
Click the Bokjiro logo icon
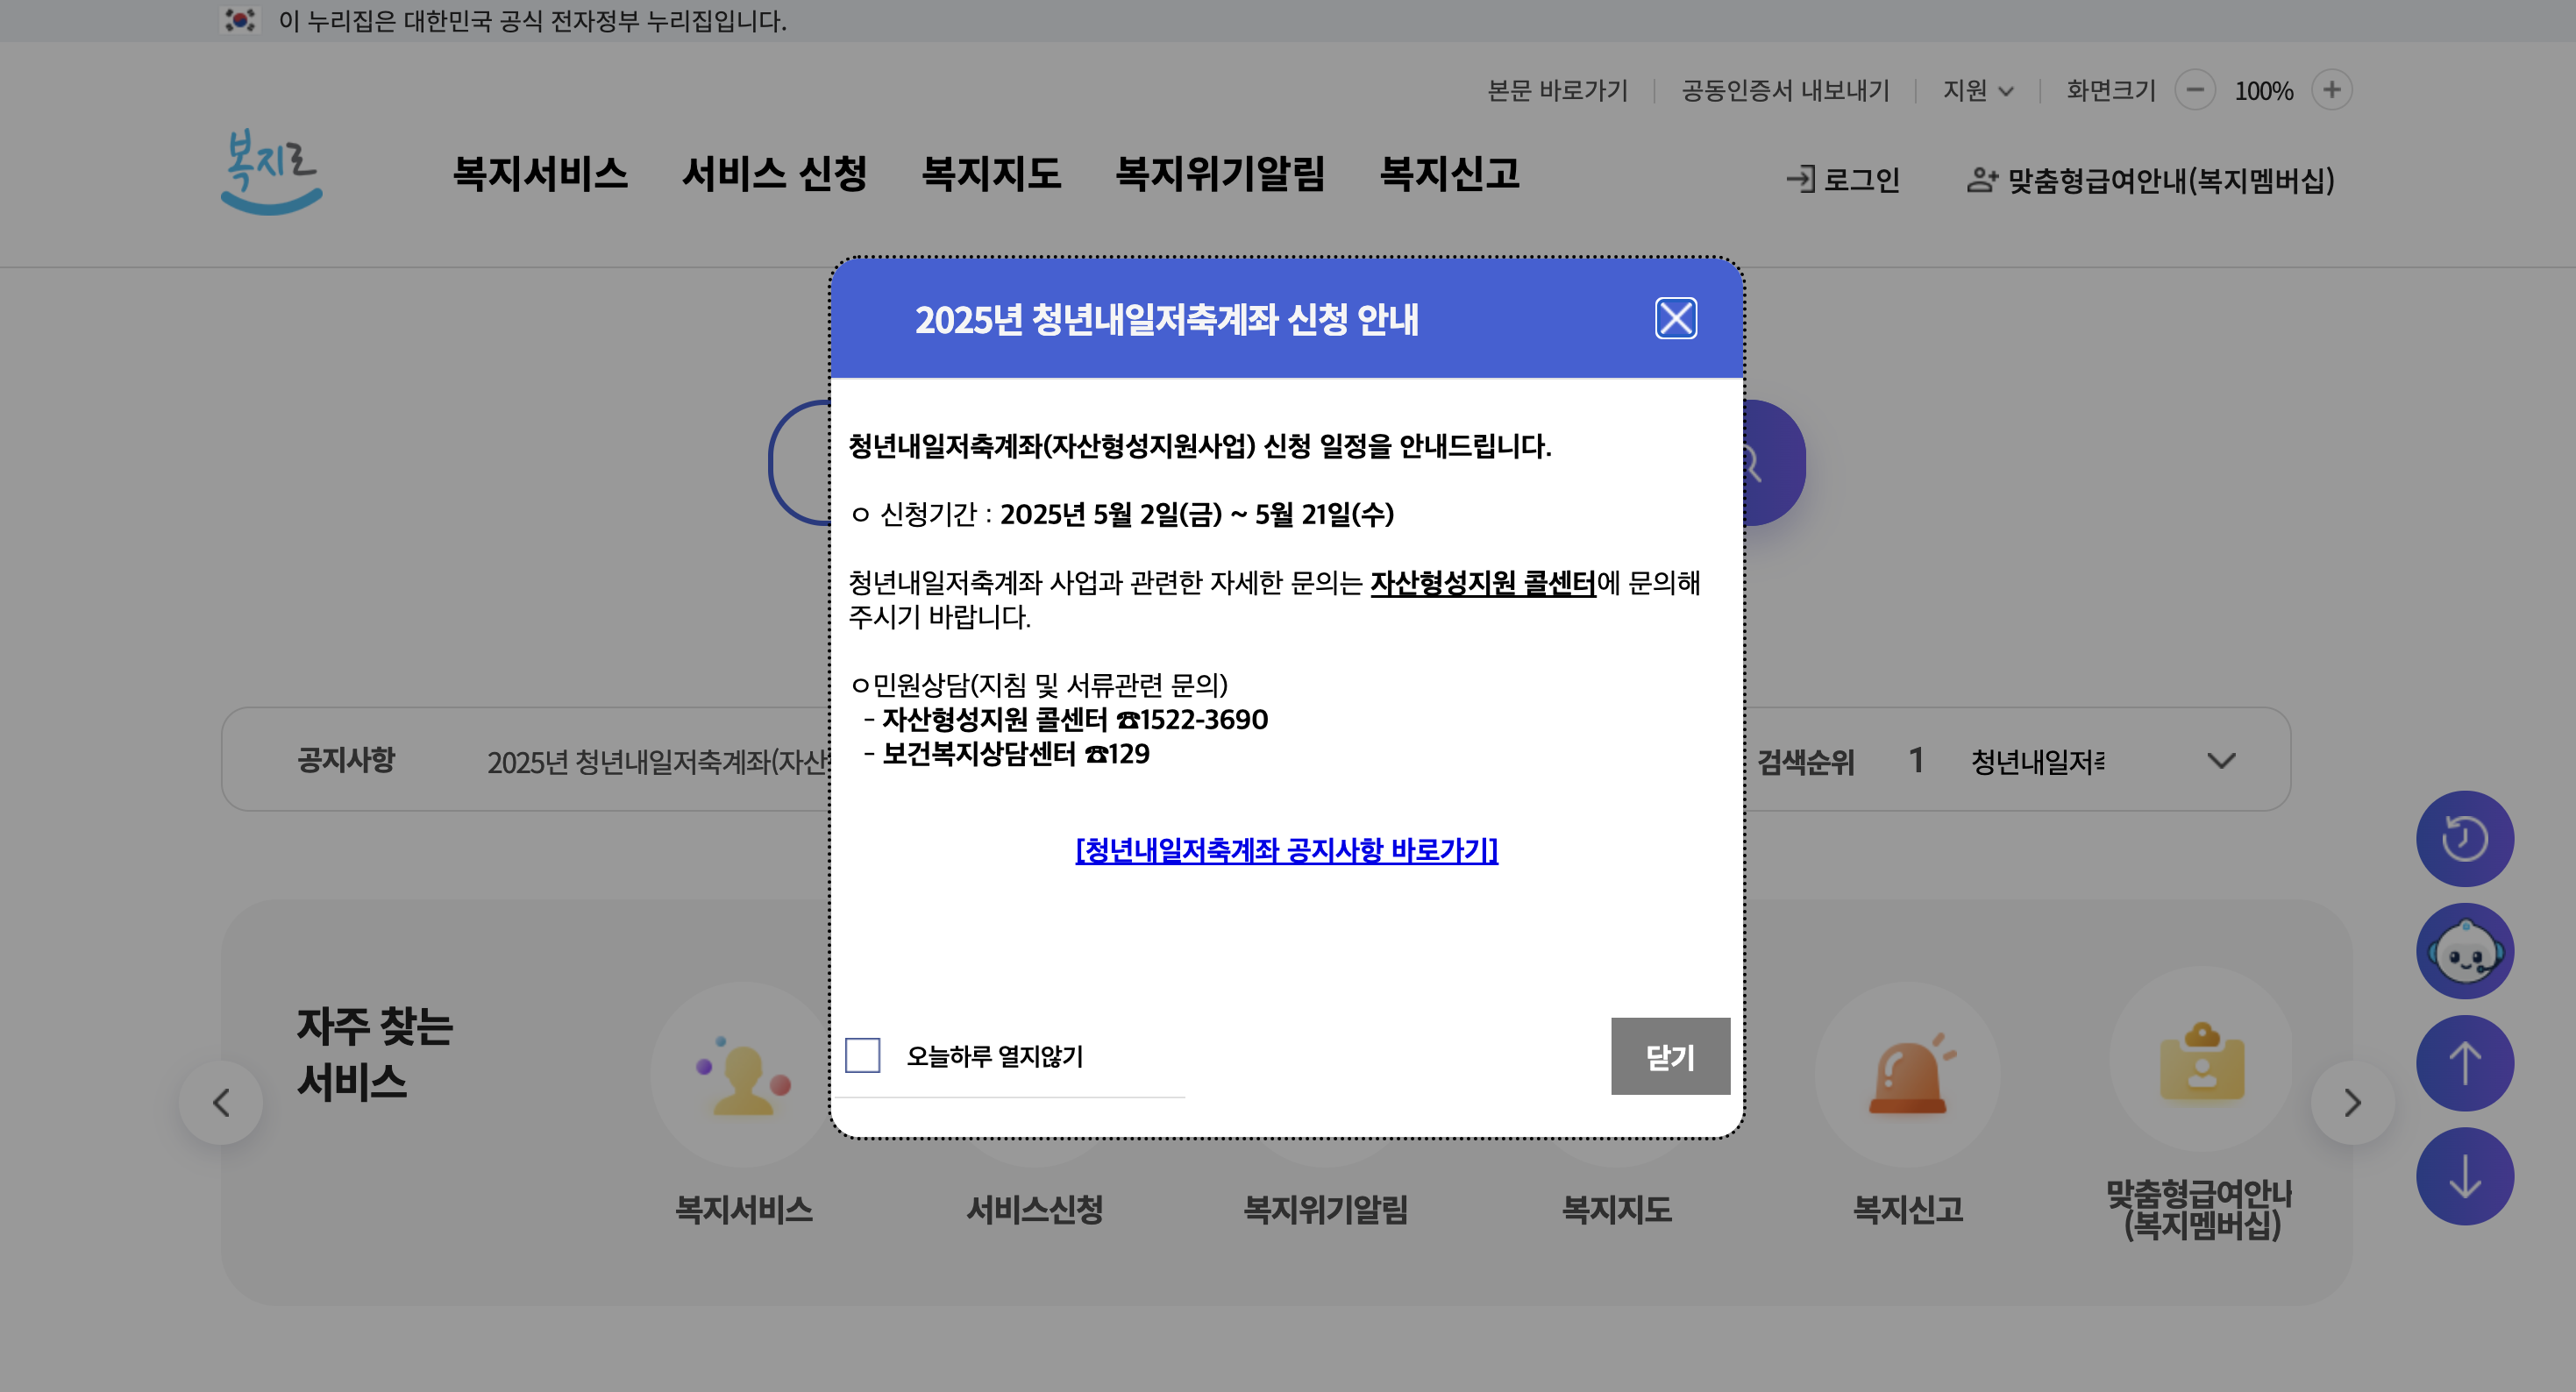pos(271,171)
